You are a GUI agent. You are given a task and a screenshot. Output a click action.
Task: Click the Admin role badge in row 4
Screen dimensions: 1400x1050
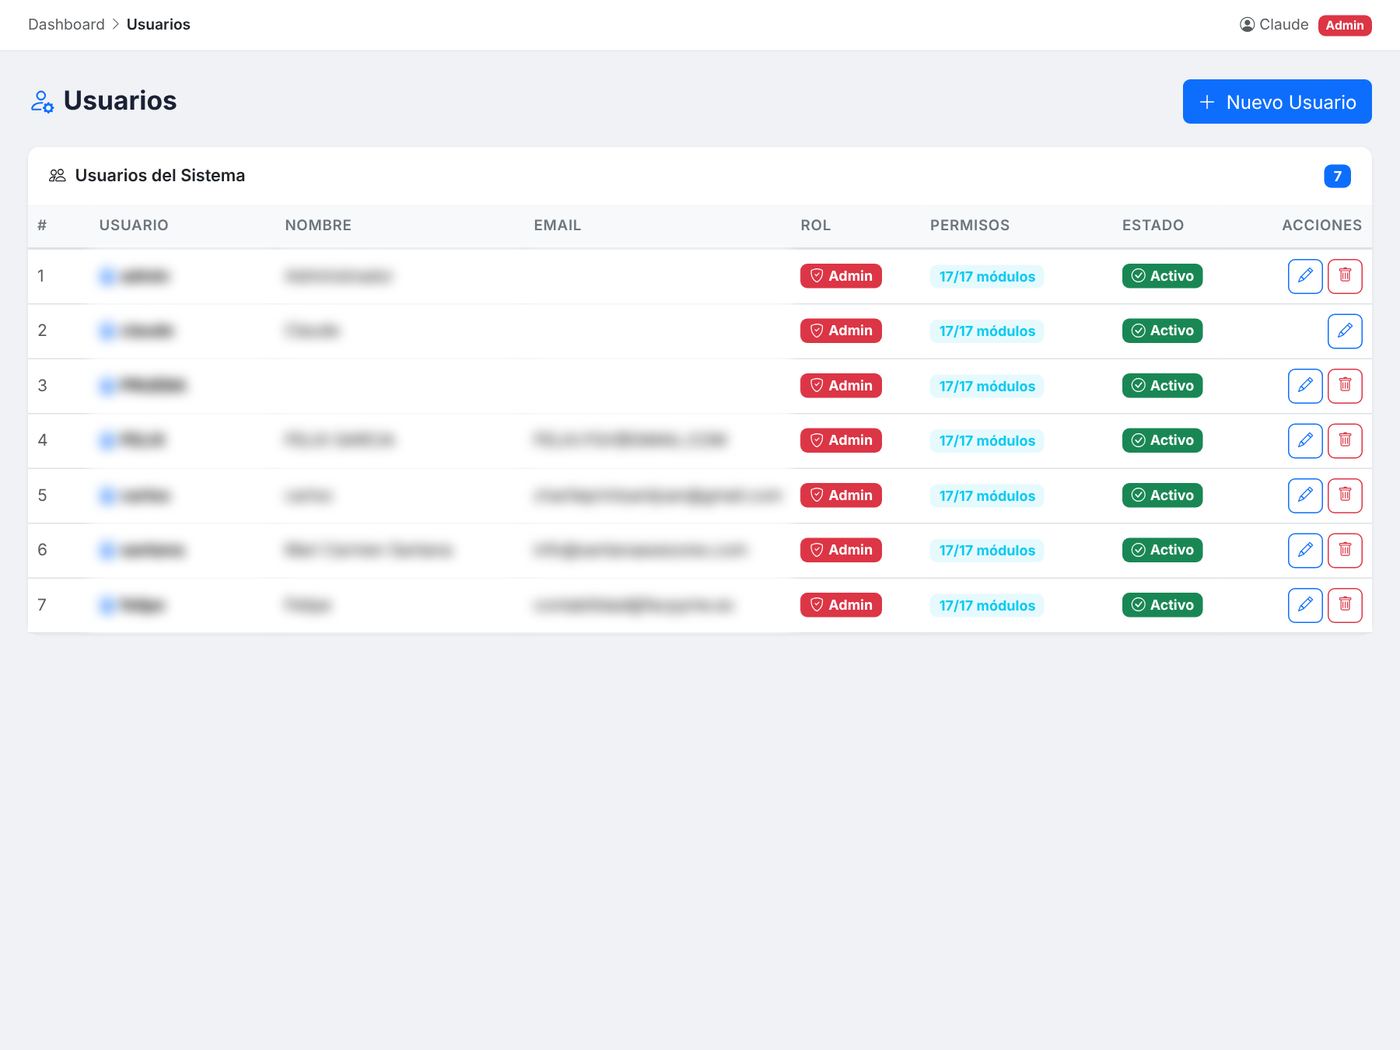coord(841,440)
